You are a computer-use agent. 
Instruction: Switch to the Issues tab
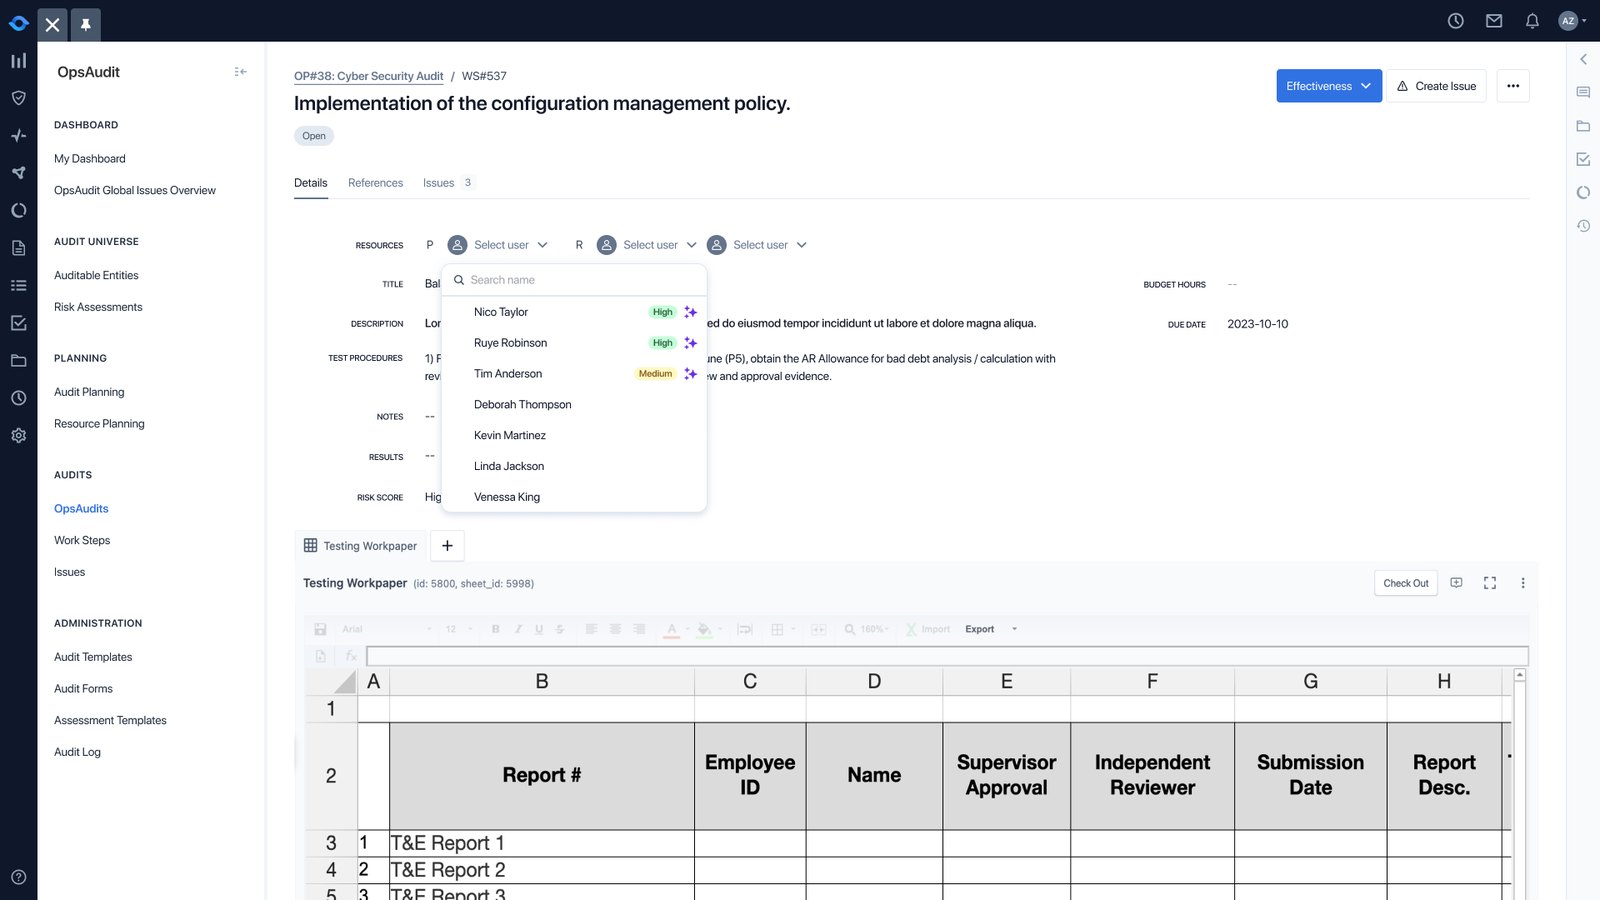(x=446, y=183)
